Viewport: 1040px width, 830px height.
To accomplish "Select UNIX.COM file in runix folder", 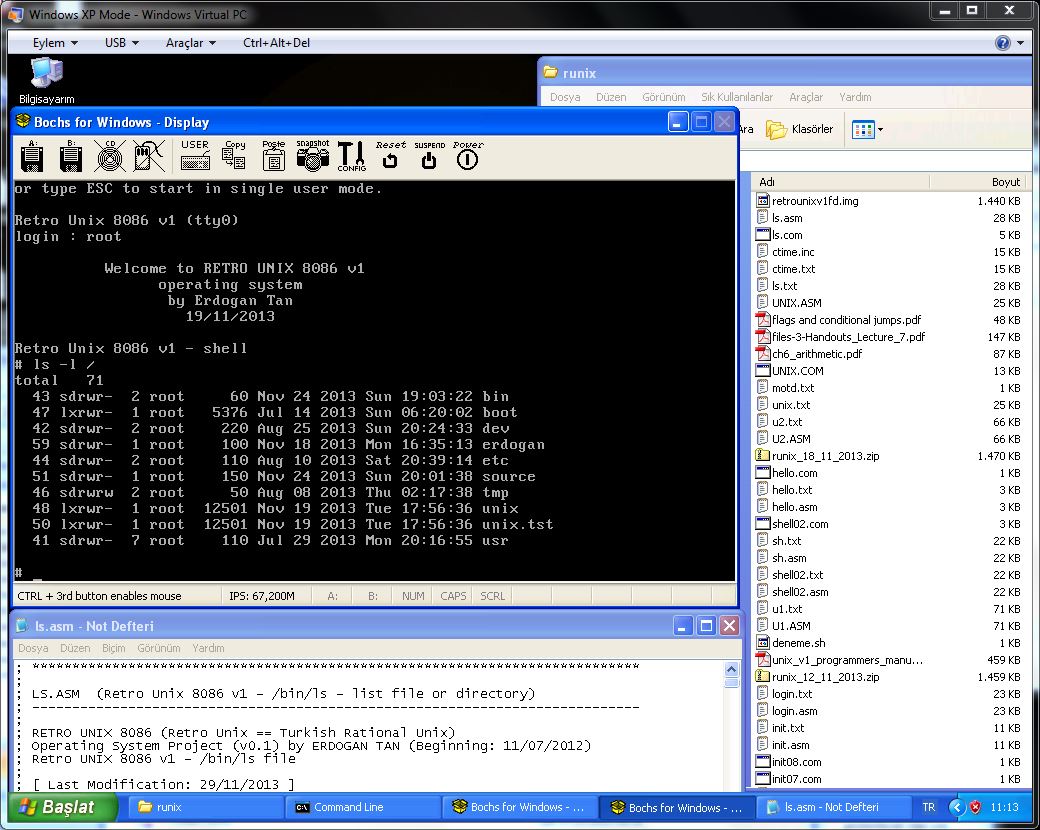I will coord(797,371).
